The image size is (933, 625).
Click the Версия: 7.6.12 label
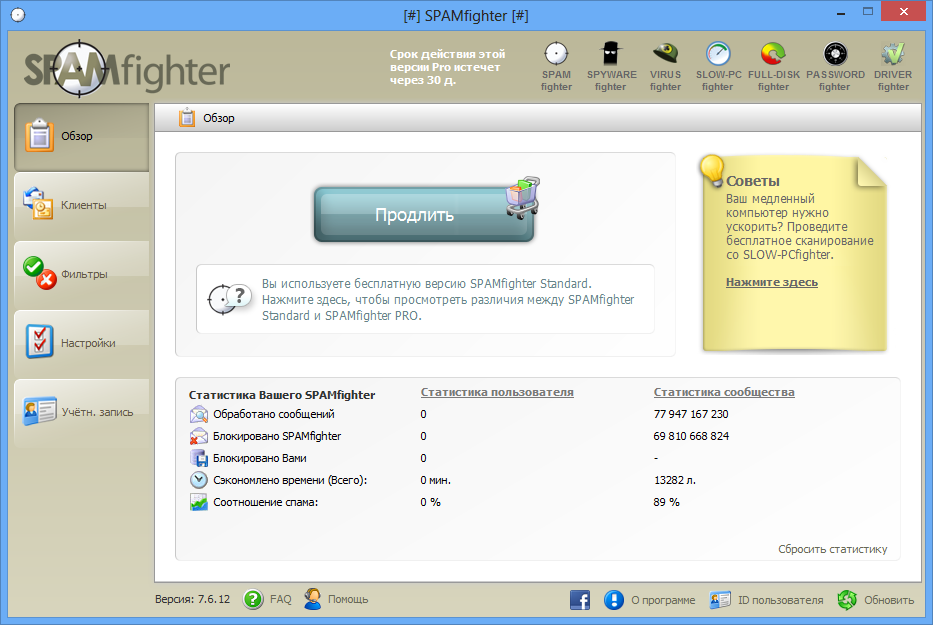[x=192, y=599]
